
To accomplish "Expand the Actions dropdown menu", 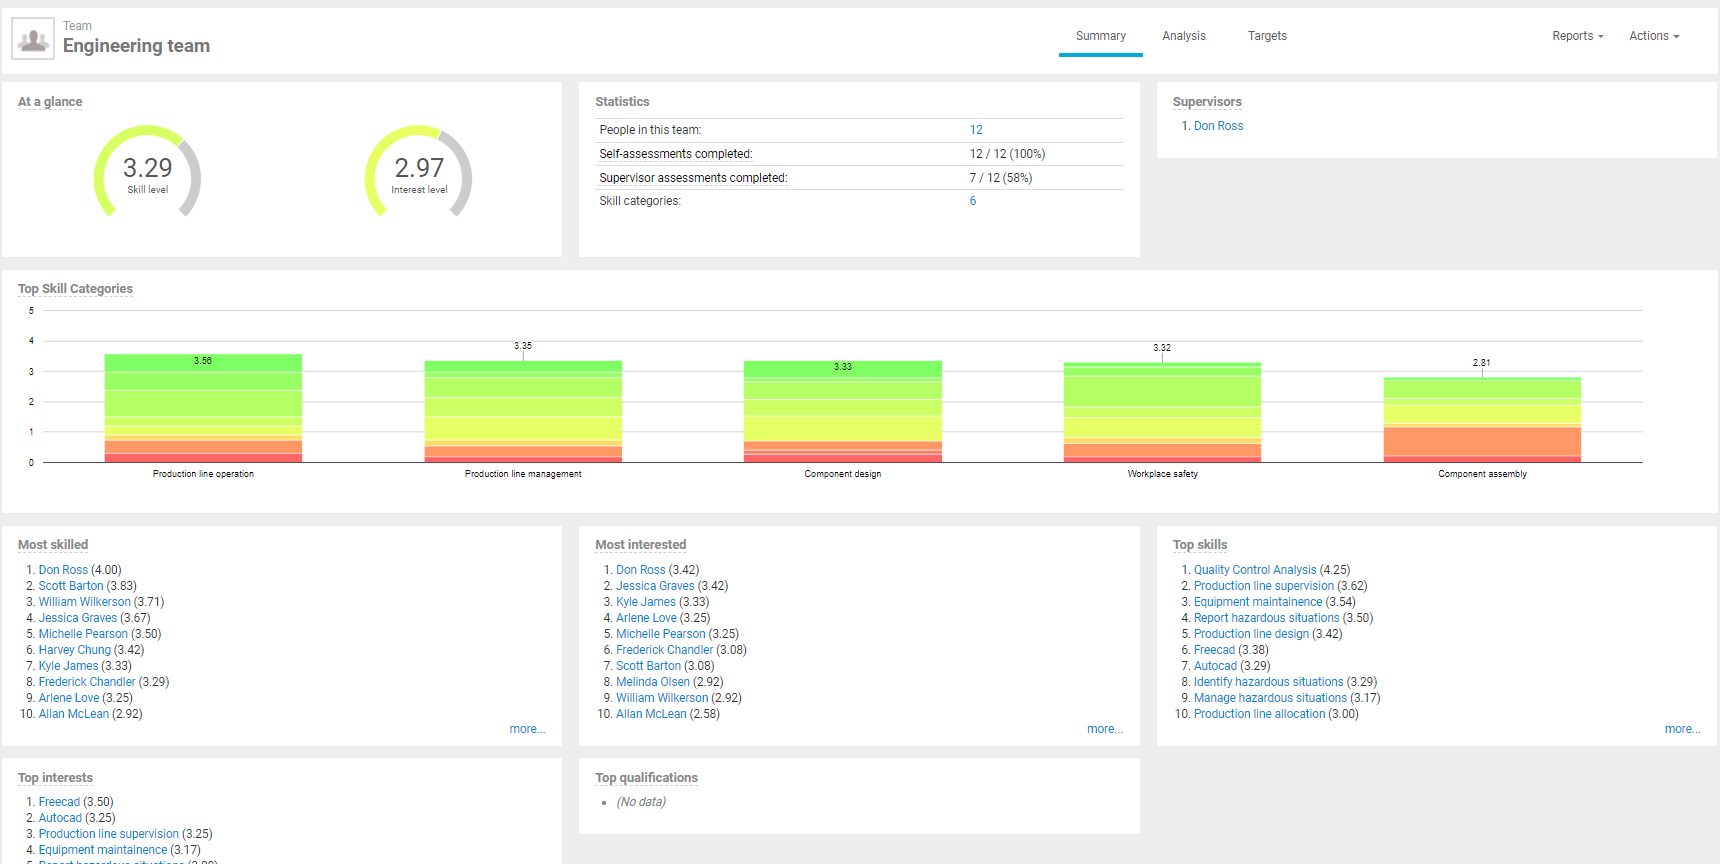I will (x=1653, y=36).
